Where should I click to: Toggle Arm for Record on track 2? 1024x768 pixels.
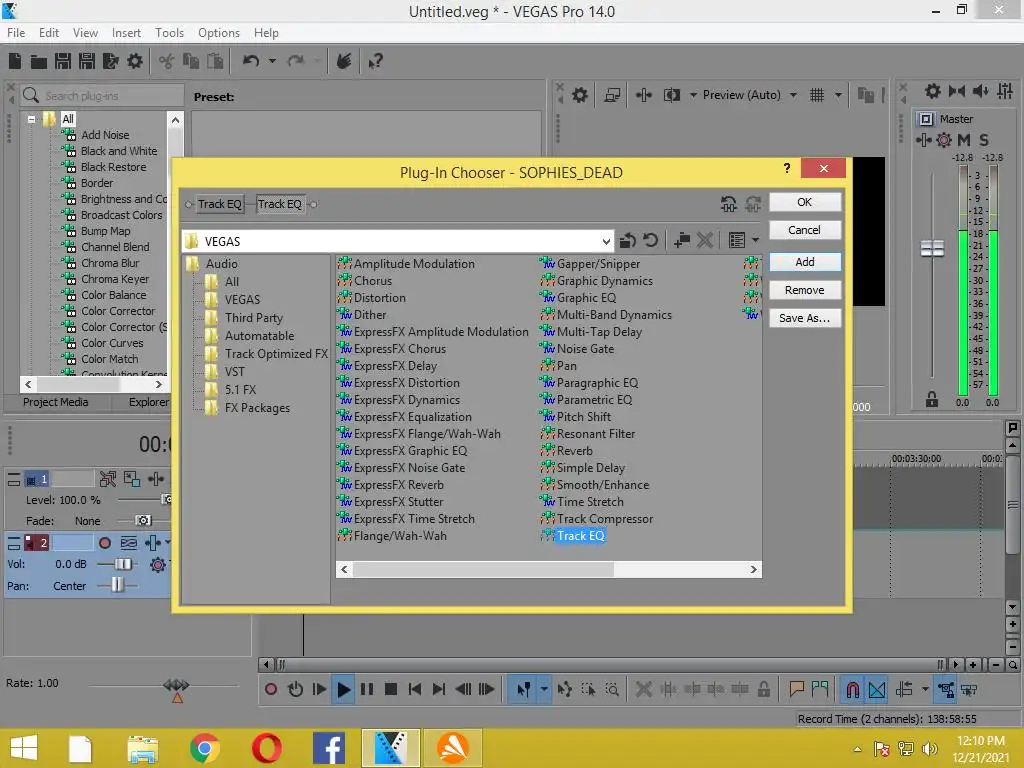pos(104,543)
